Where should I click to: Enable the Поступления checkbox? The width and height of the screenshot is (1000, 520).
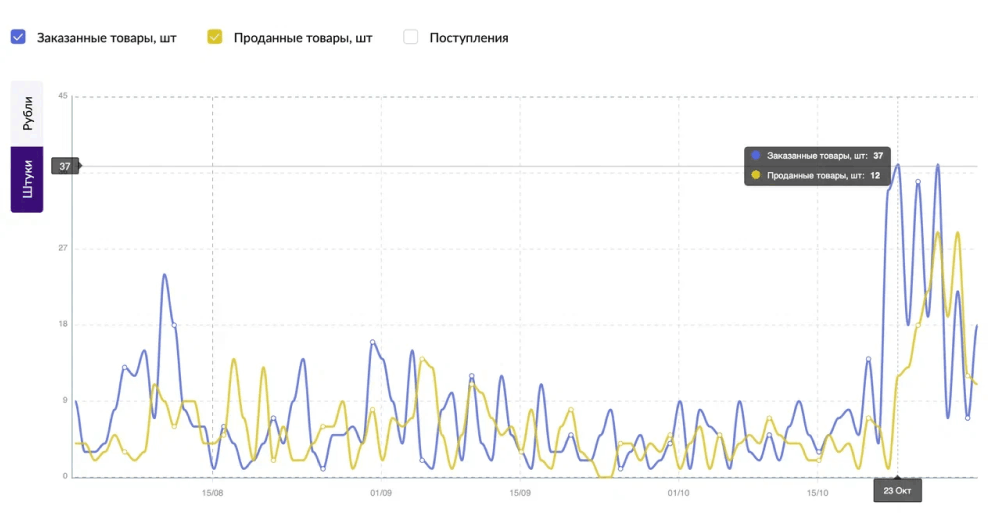coord(411,37)
